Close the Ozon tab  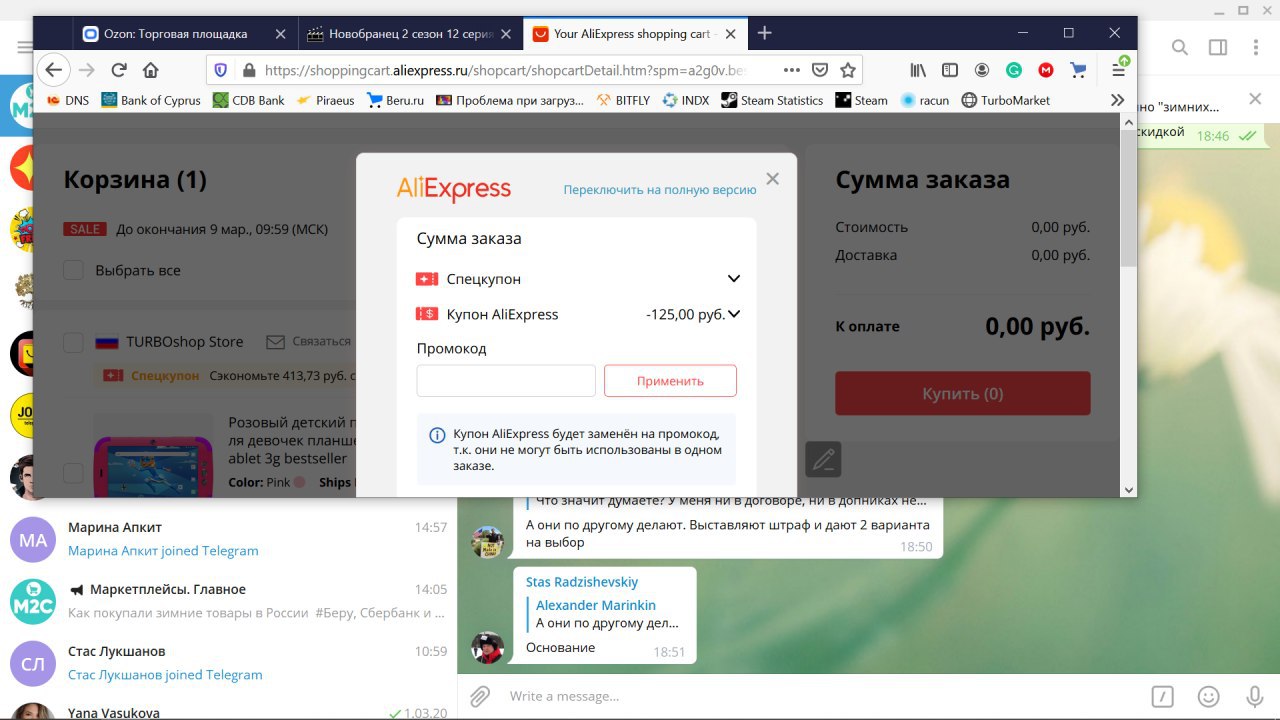[x=280, y=33]
